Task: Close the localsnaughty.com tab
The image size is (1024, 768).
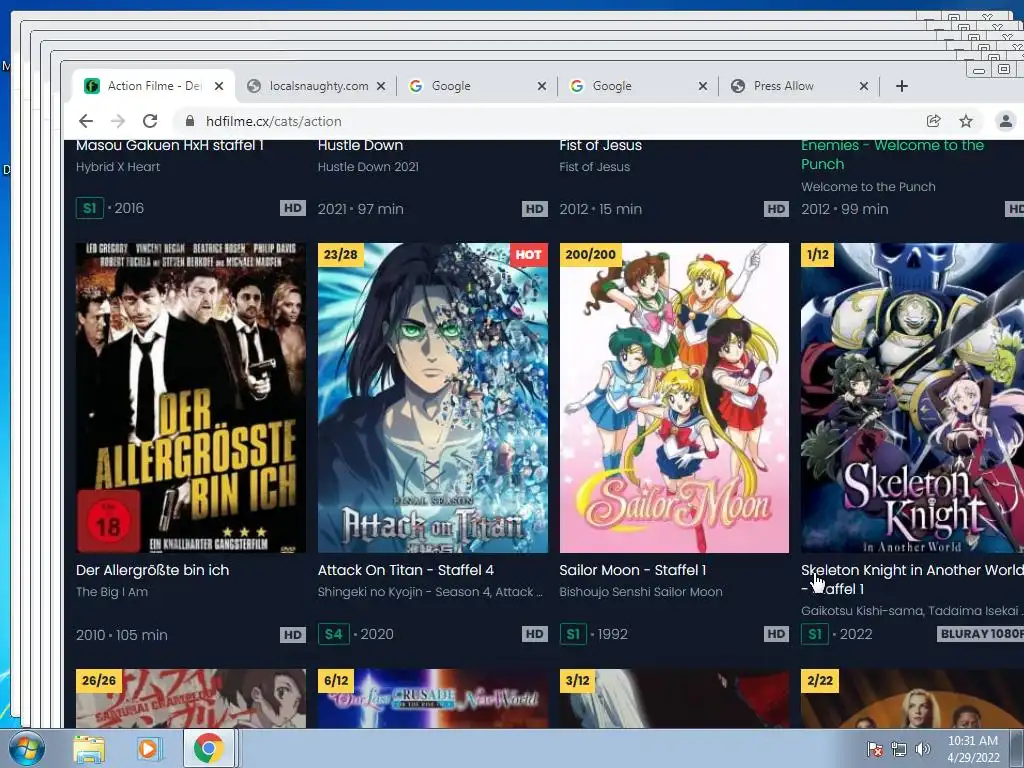Action: click(x=381, y=86)
